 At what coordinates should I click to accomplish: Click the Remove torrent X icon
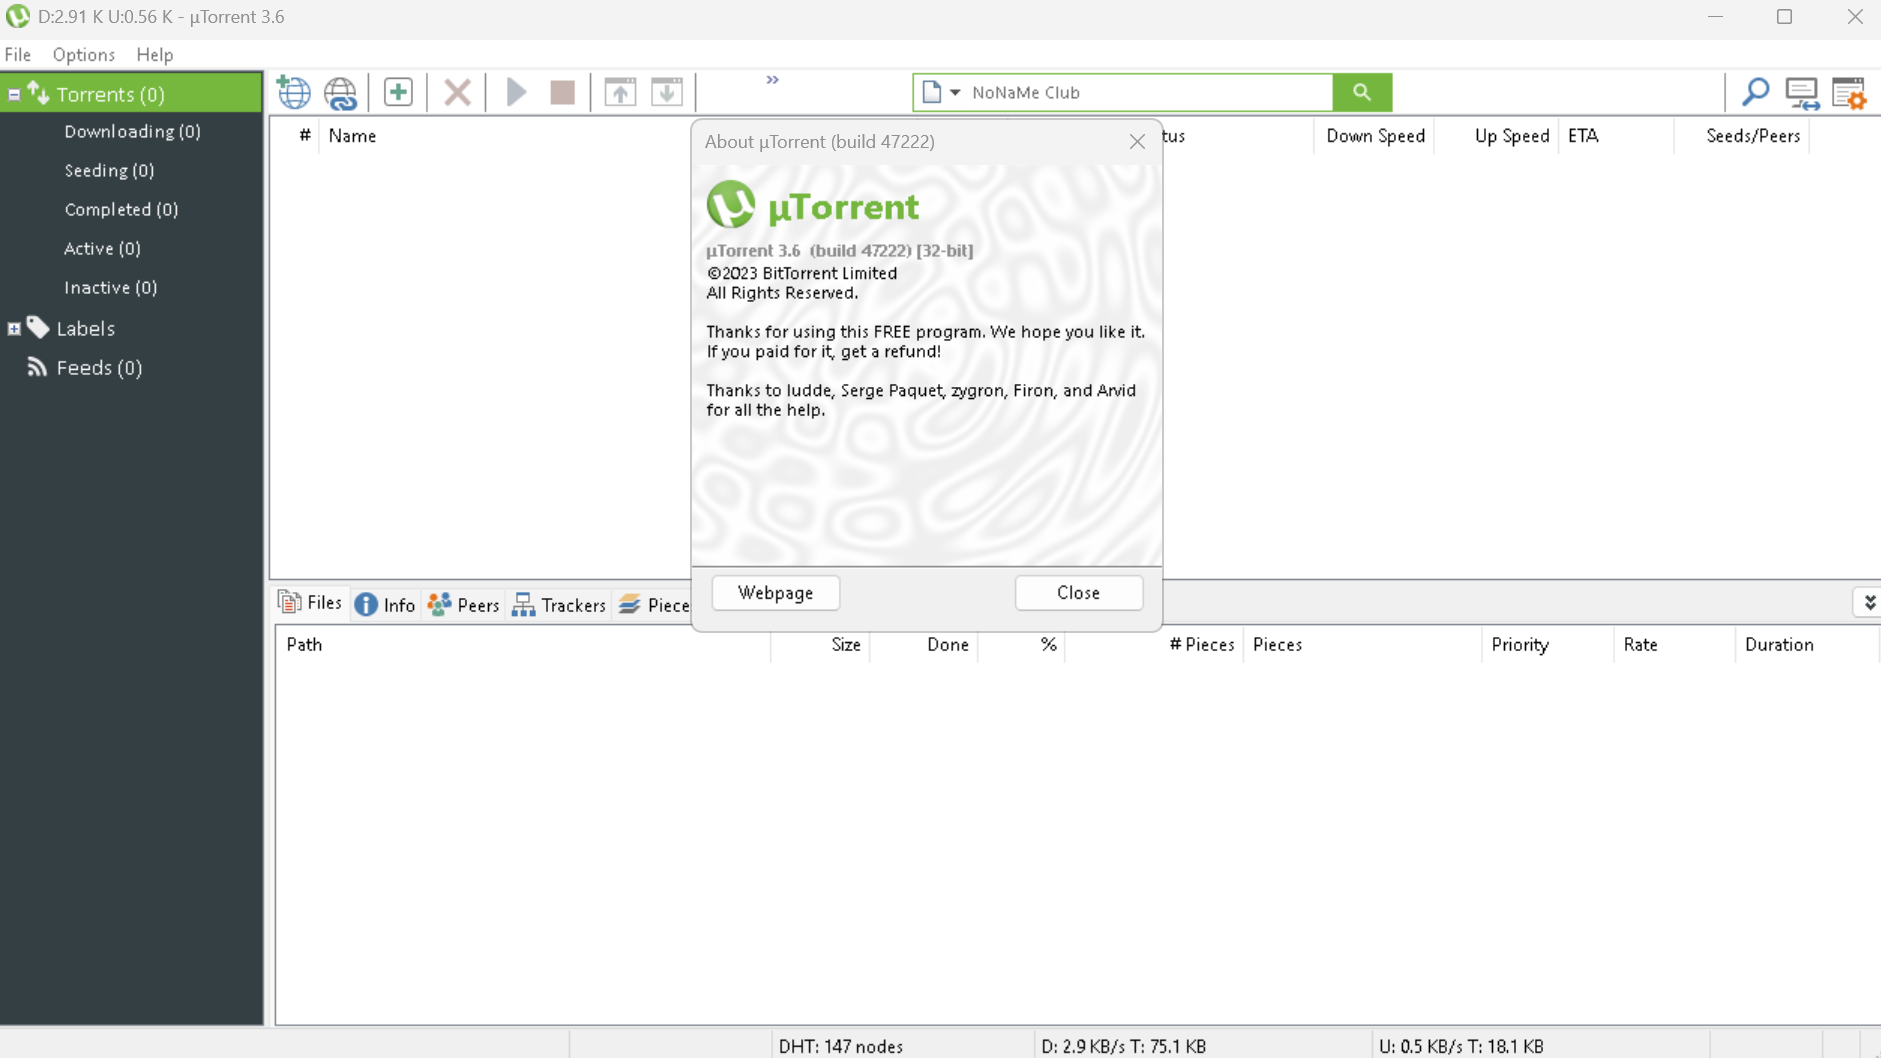coord(457,92)
